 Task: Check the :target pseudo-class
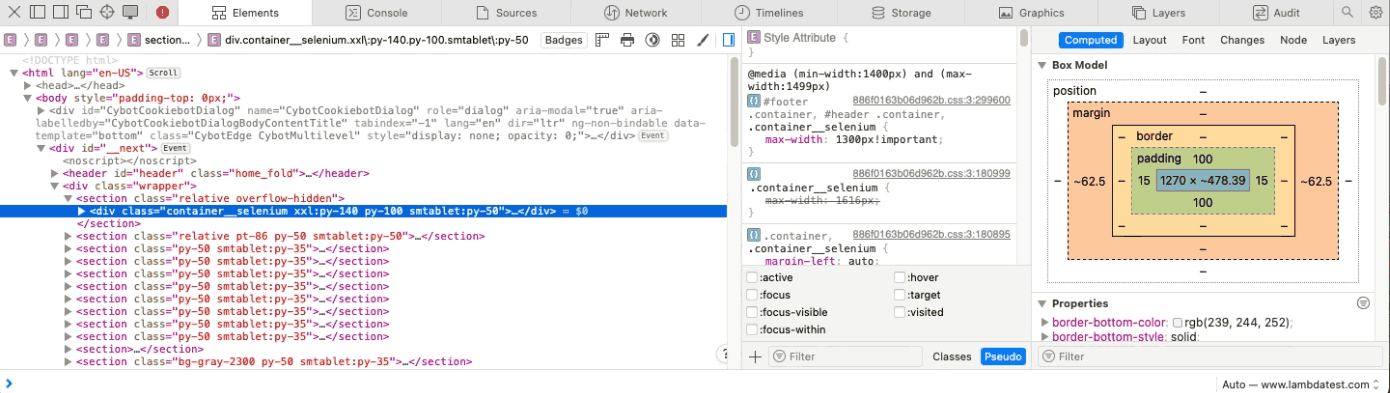click(900, 295)
